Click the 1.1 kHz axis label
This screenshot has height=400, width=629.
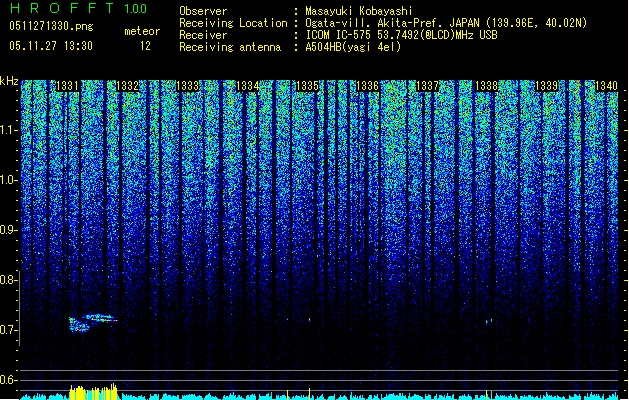coord(9,130)
